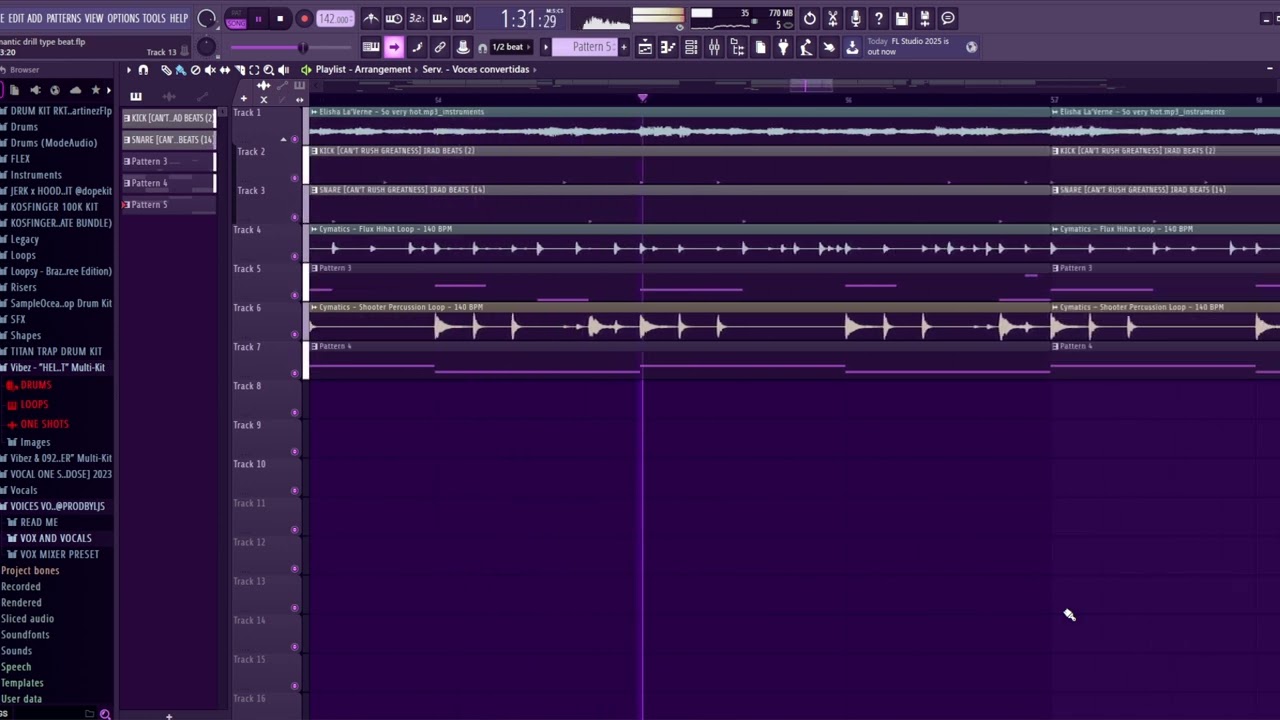
Task: Toggle overdub recording (blend notes)
Action: 440,18
